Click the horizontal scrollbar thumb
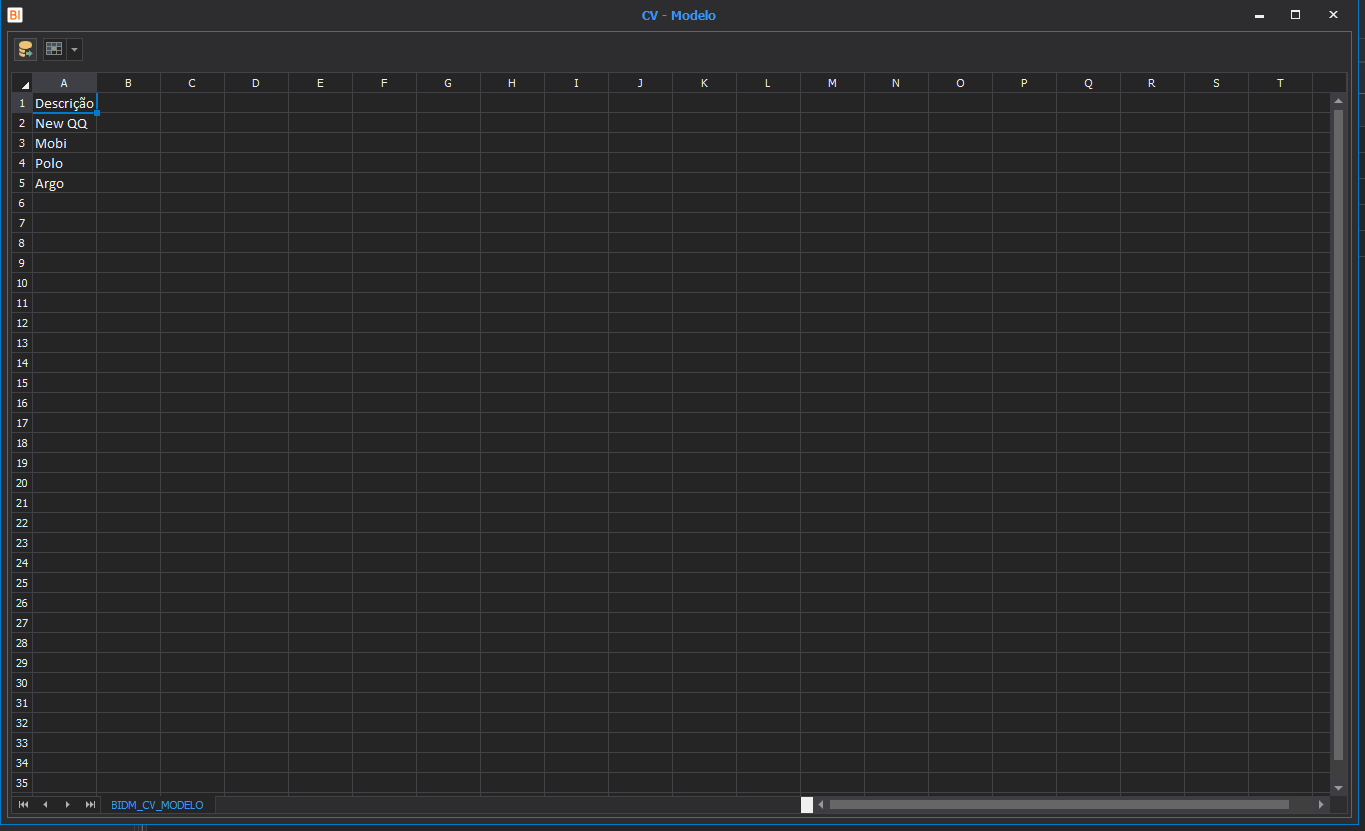This screenshot has height=831, width=1365. click(x=1059, y=804)
